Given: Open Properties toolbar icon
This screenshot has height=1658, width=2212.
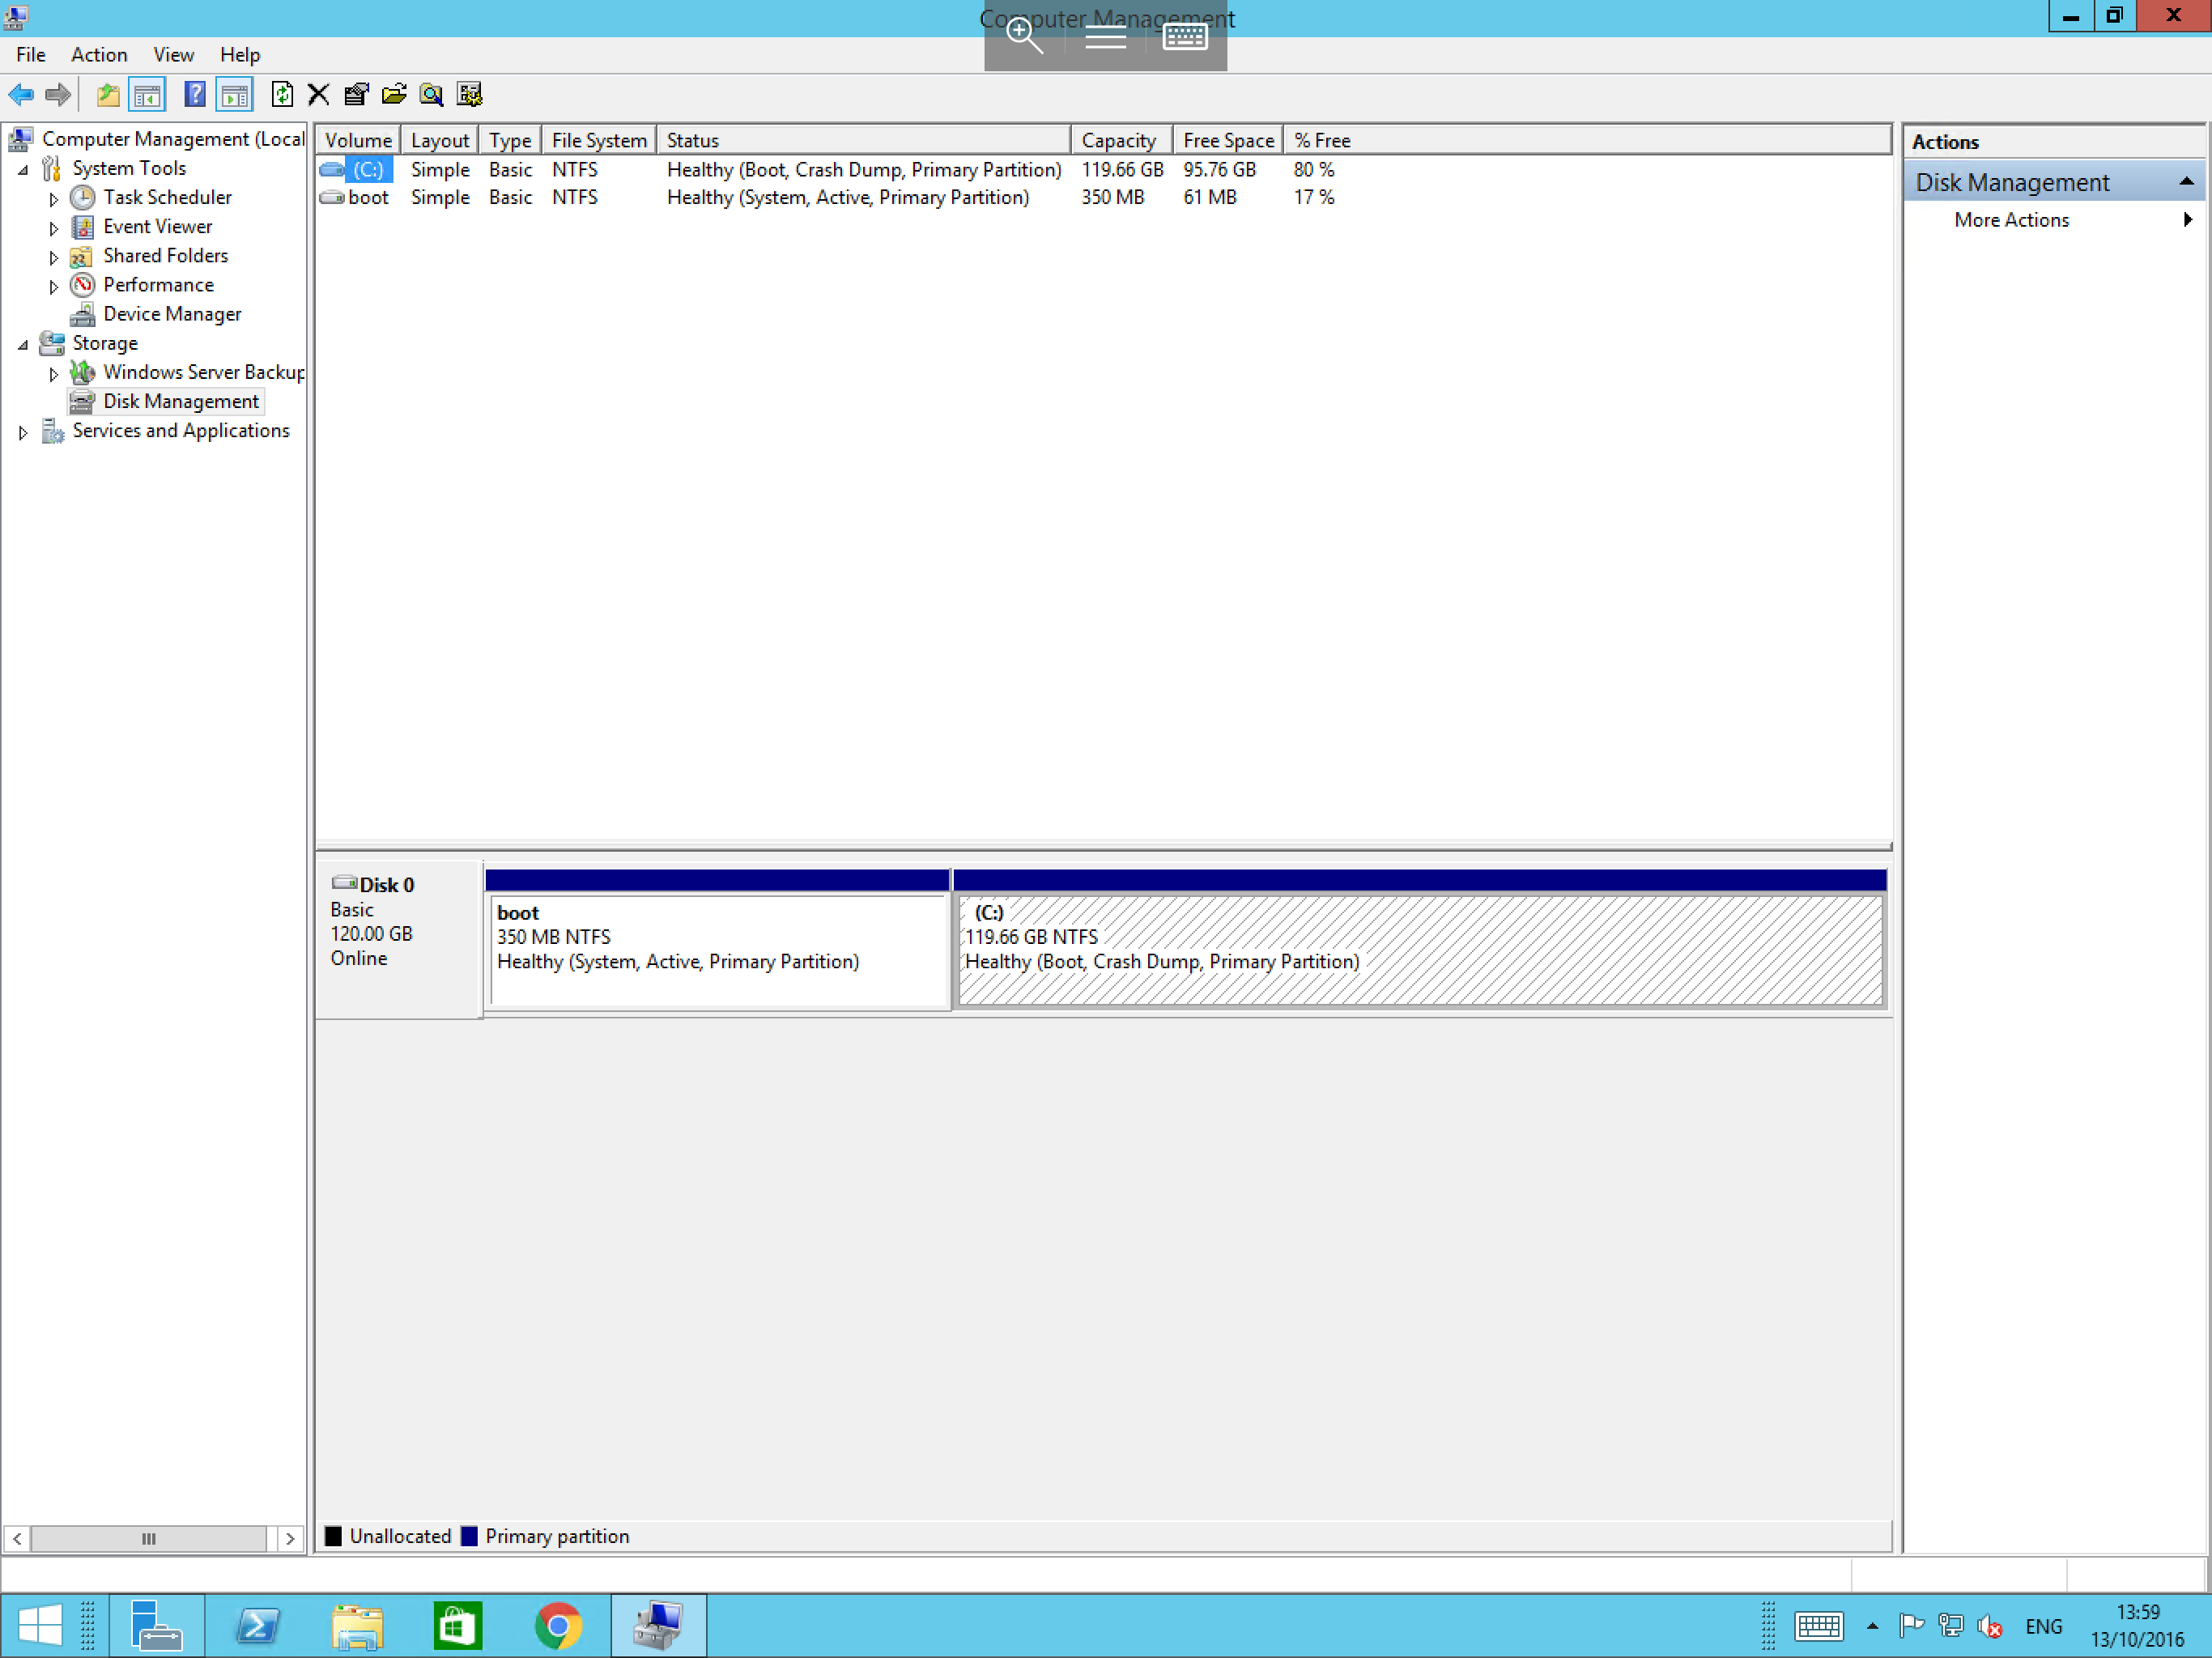Looking at the screenshot, I should pos(356,95).
